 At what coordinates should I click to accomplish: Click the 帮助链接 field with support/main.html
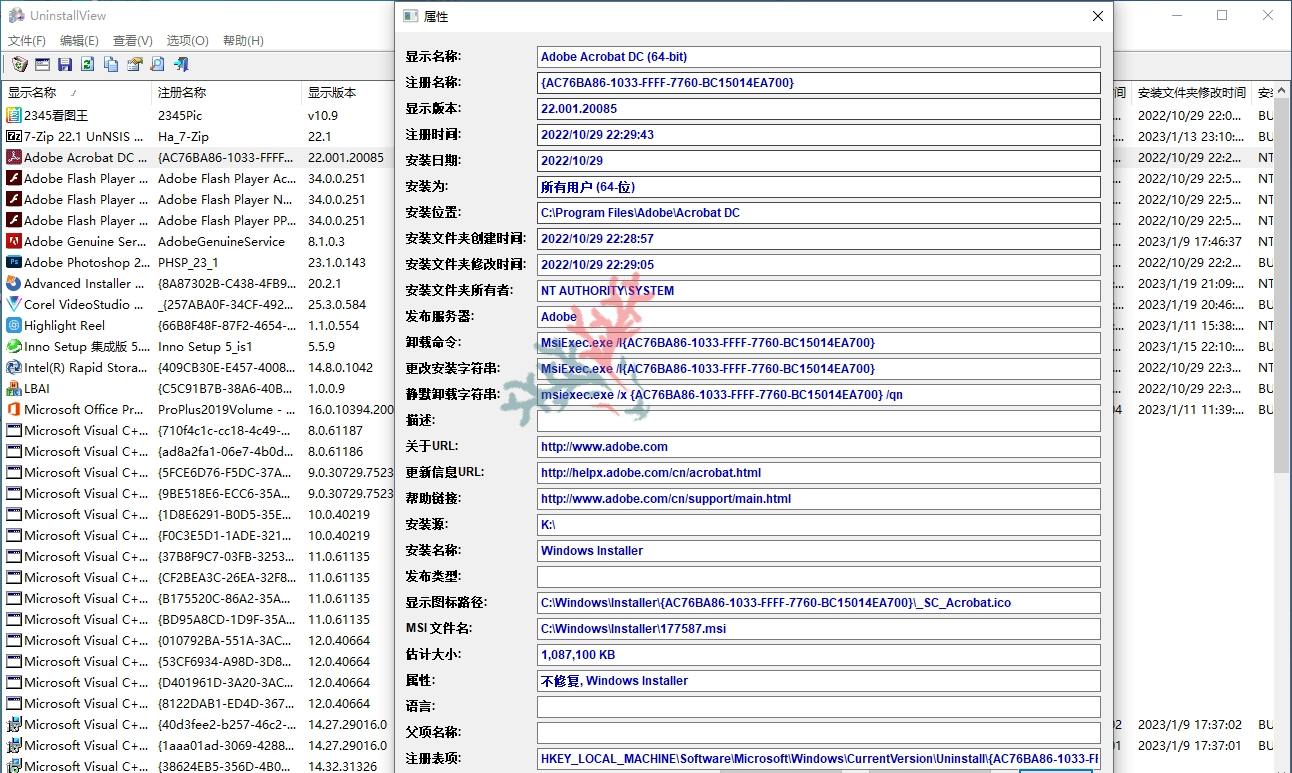click(818, 499)
